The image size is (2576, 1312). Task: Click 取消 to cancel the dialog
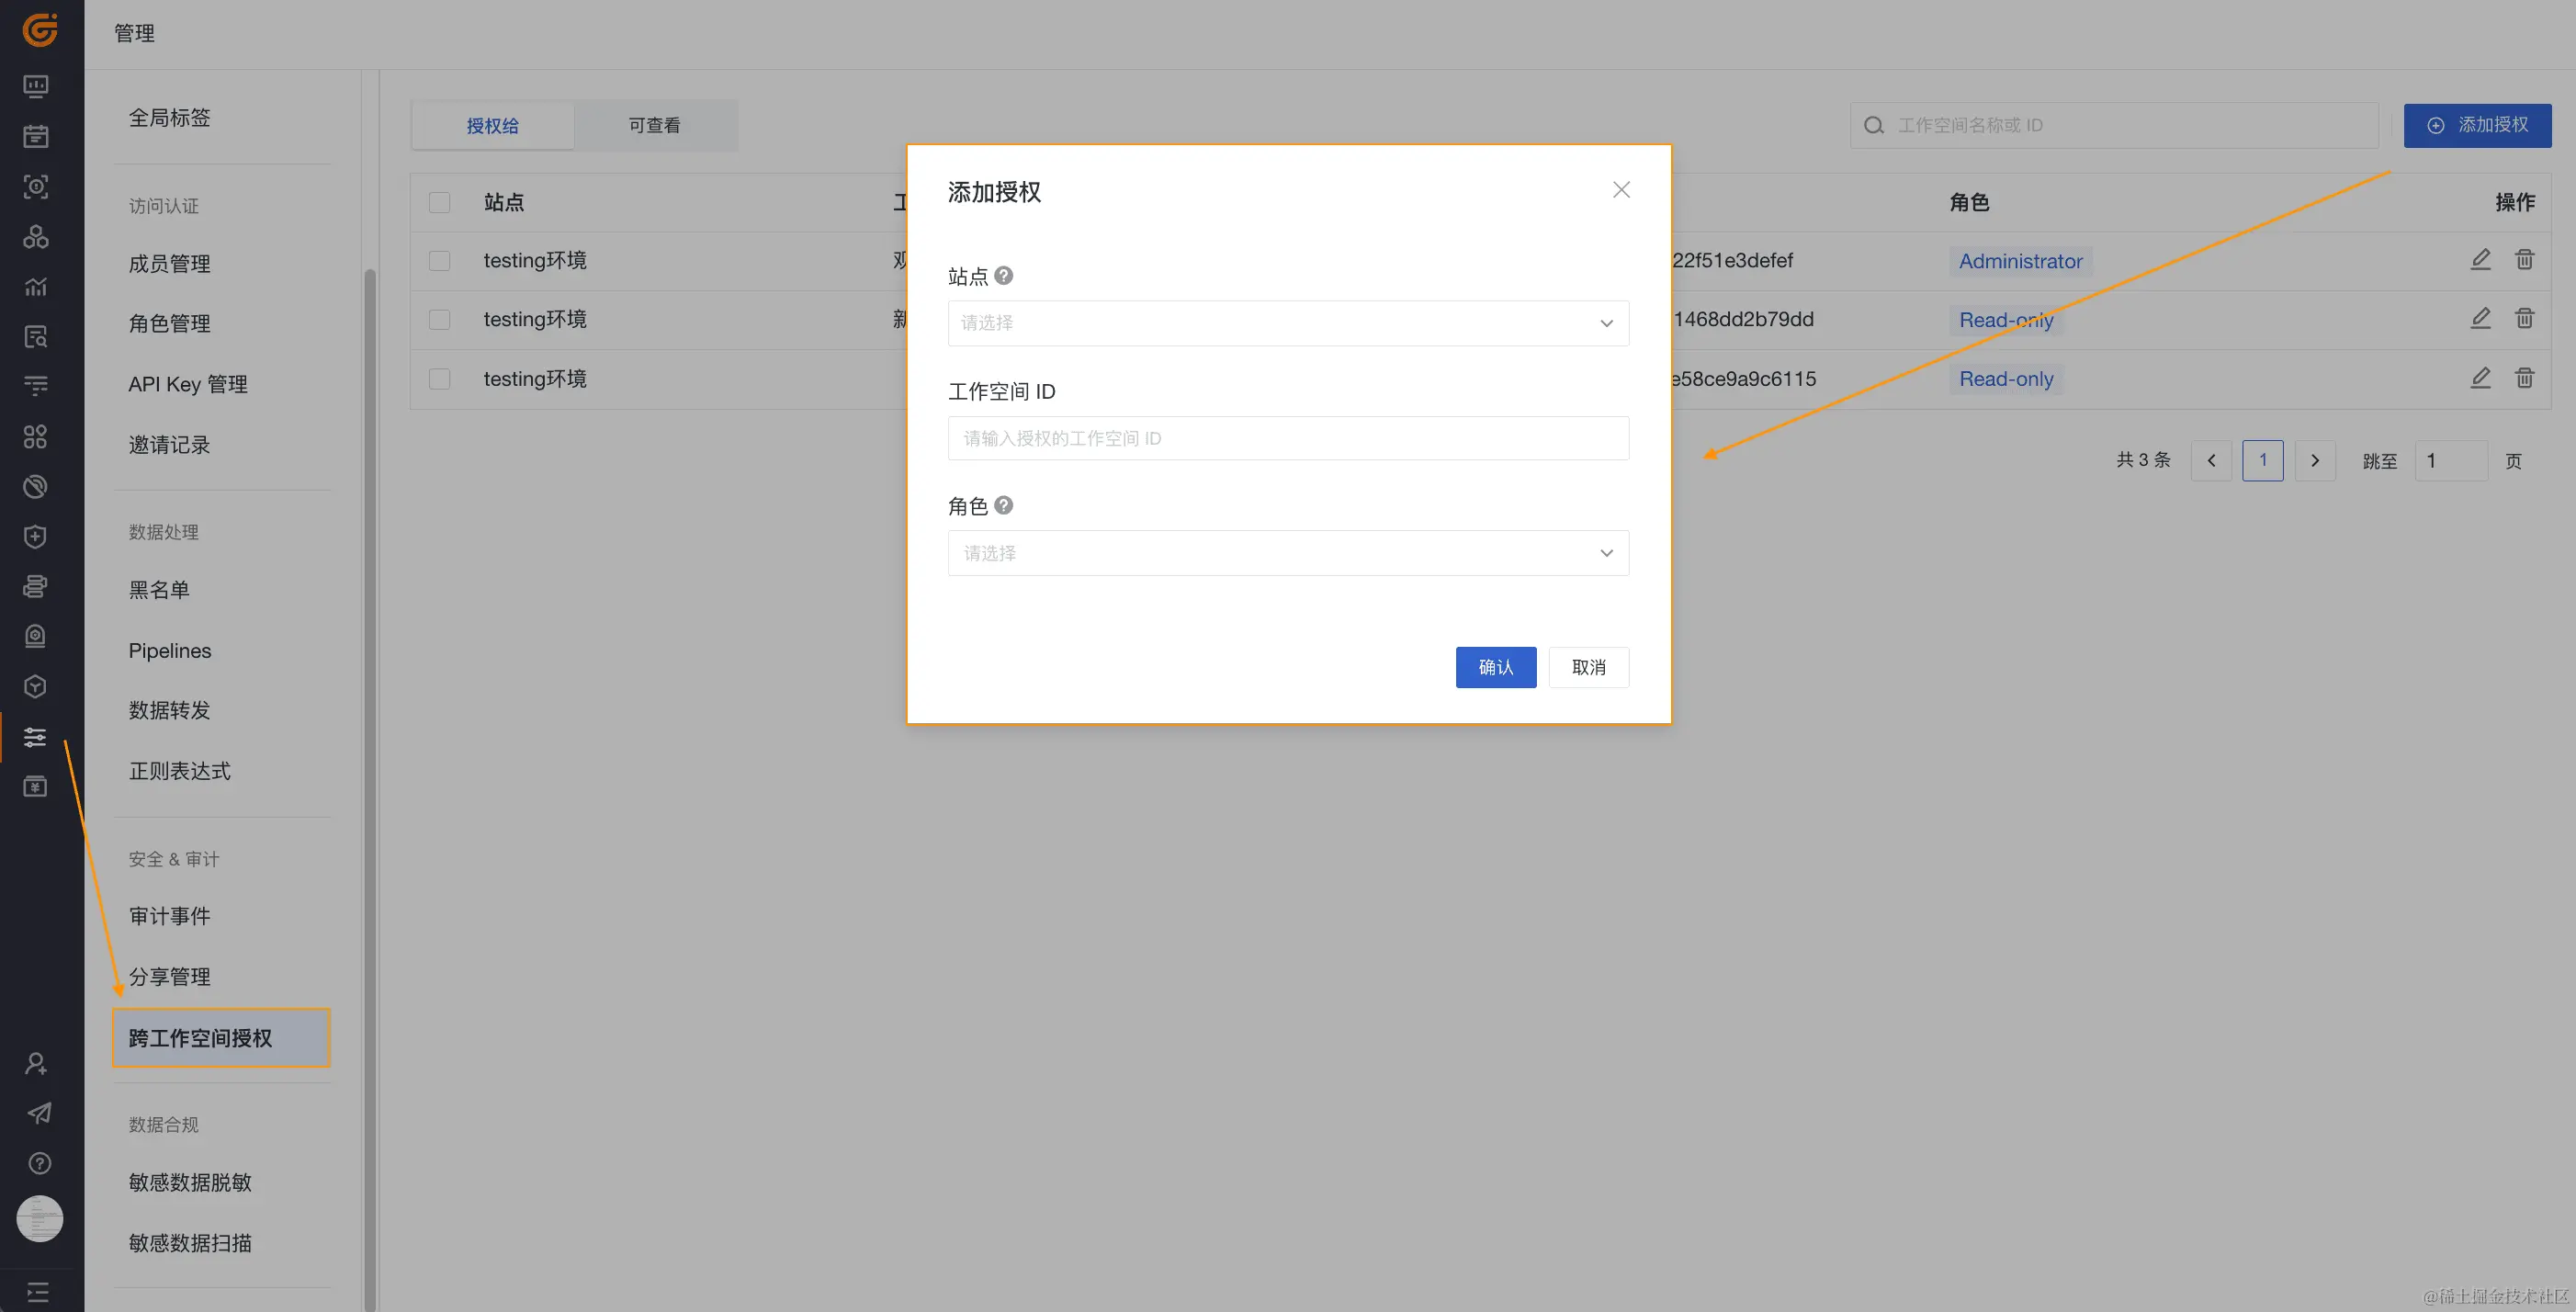point(1588,667)
